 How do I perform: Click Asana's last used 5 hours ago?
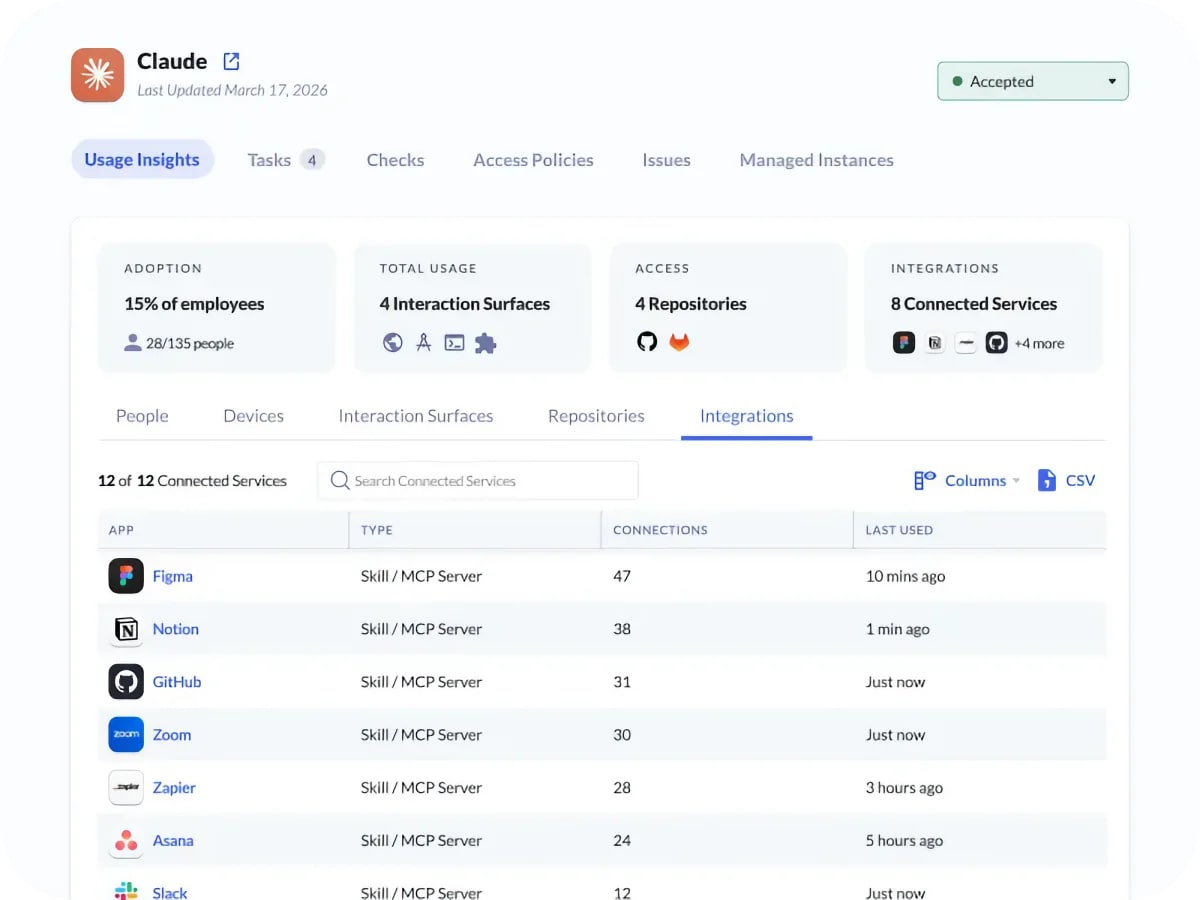[904, 841]
